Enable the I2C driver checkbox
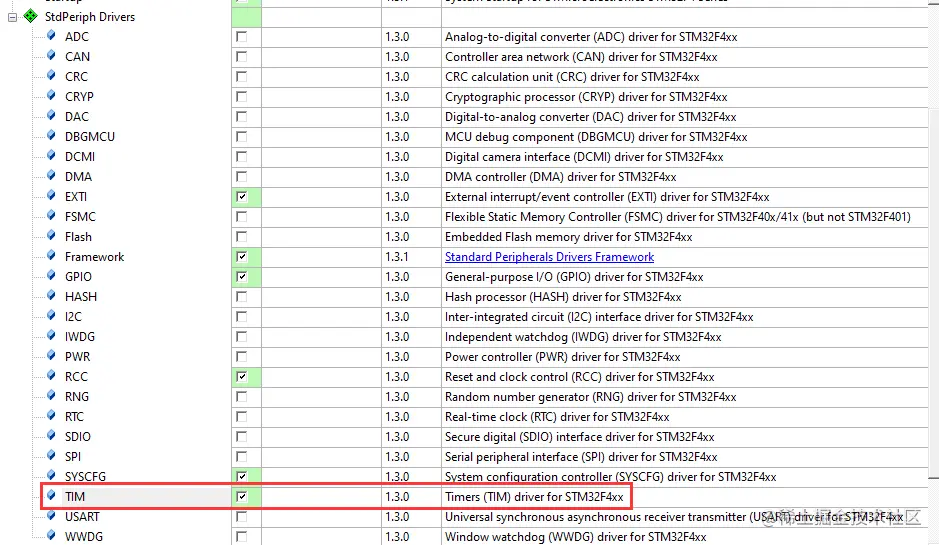939x545 pixels. [241, 316]
